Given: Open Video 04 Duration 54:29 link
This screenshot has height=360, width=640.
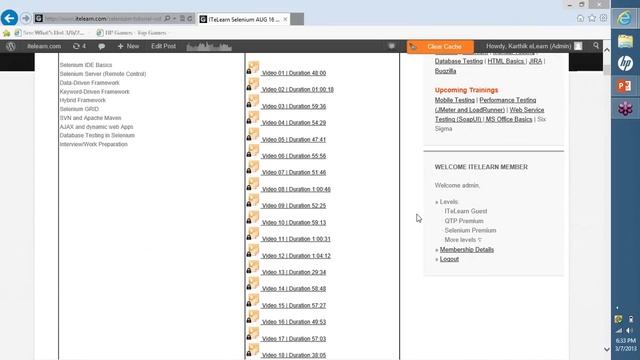Looking at the screenshot, I should click(x=293, y=122).
